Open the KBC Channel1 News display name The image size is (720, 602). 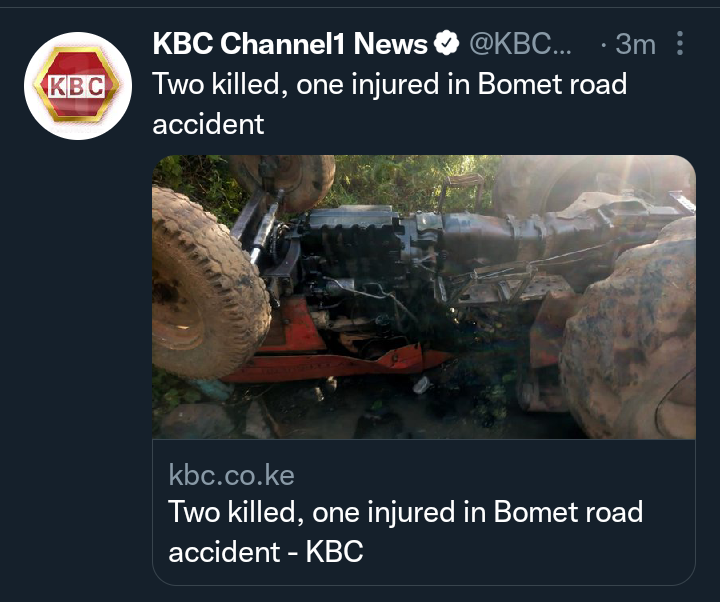coord(290,44)
